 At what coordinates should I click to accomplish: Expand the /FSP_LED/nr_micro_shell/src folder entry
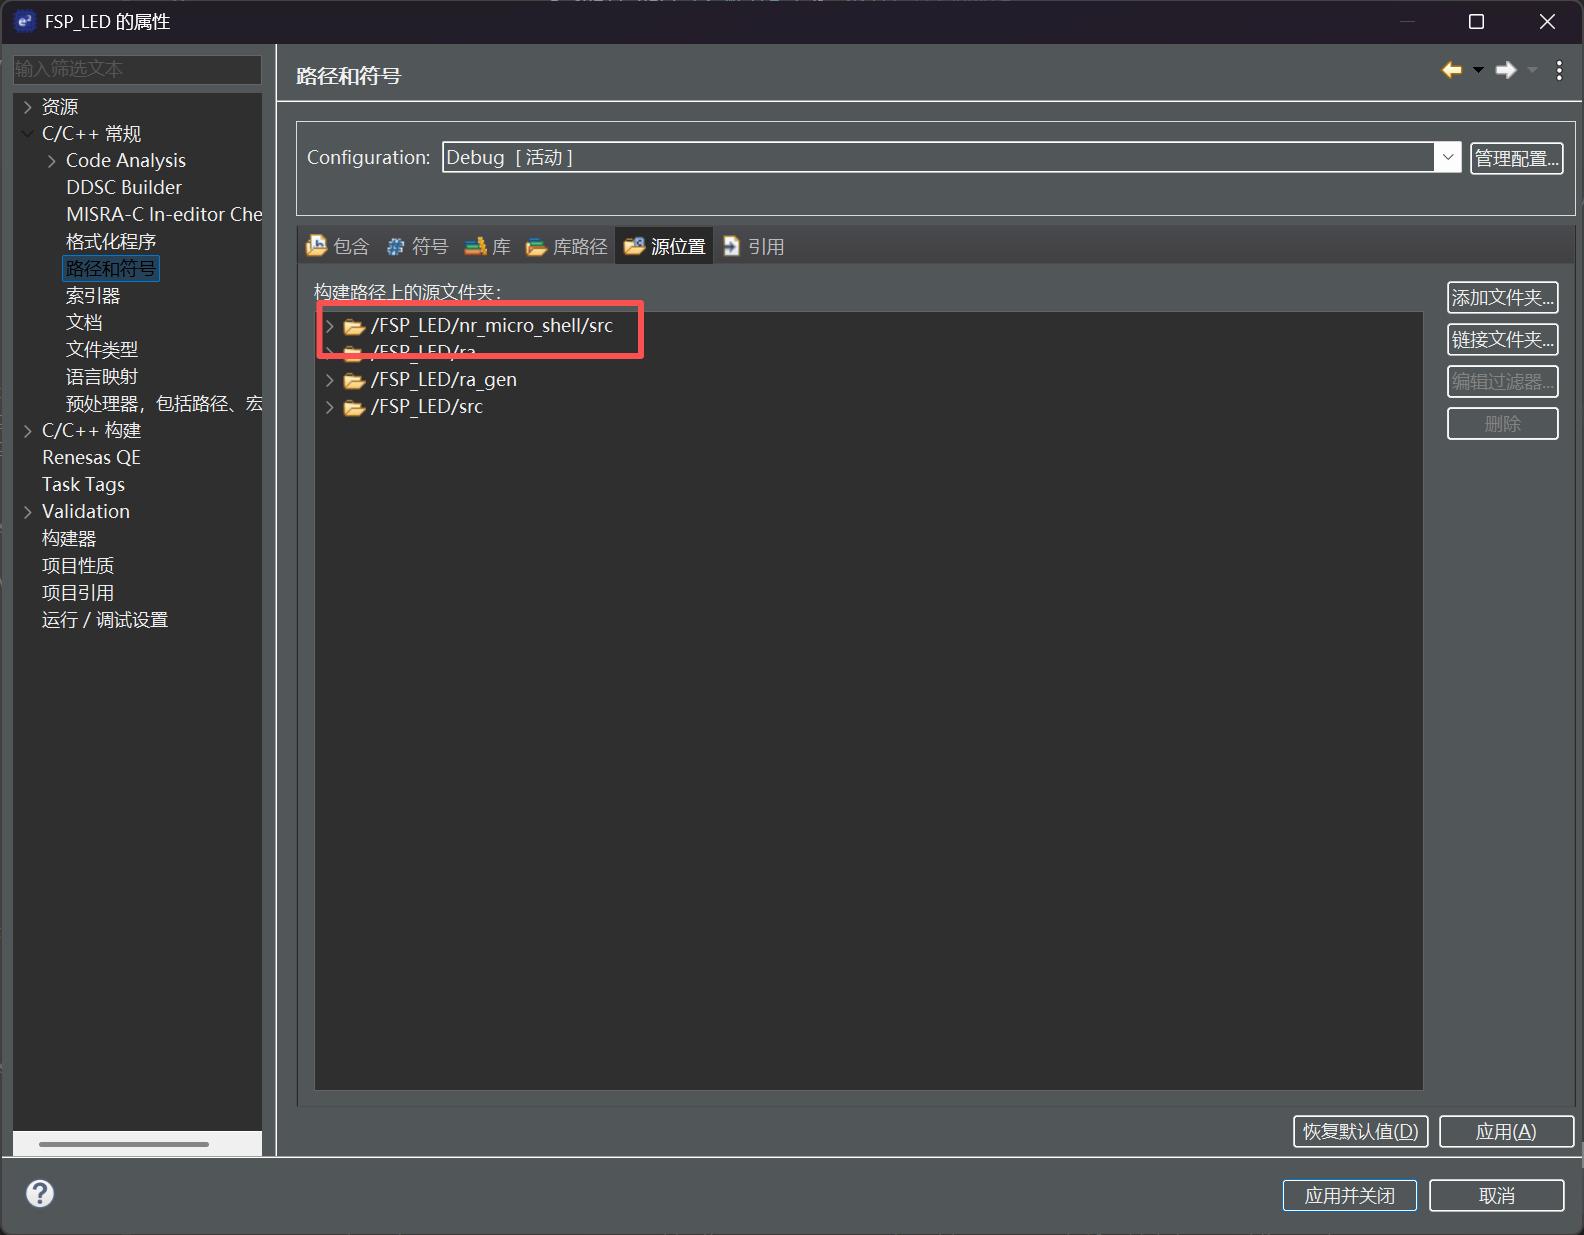[330, 326]
